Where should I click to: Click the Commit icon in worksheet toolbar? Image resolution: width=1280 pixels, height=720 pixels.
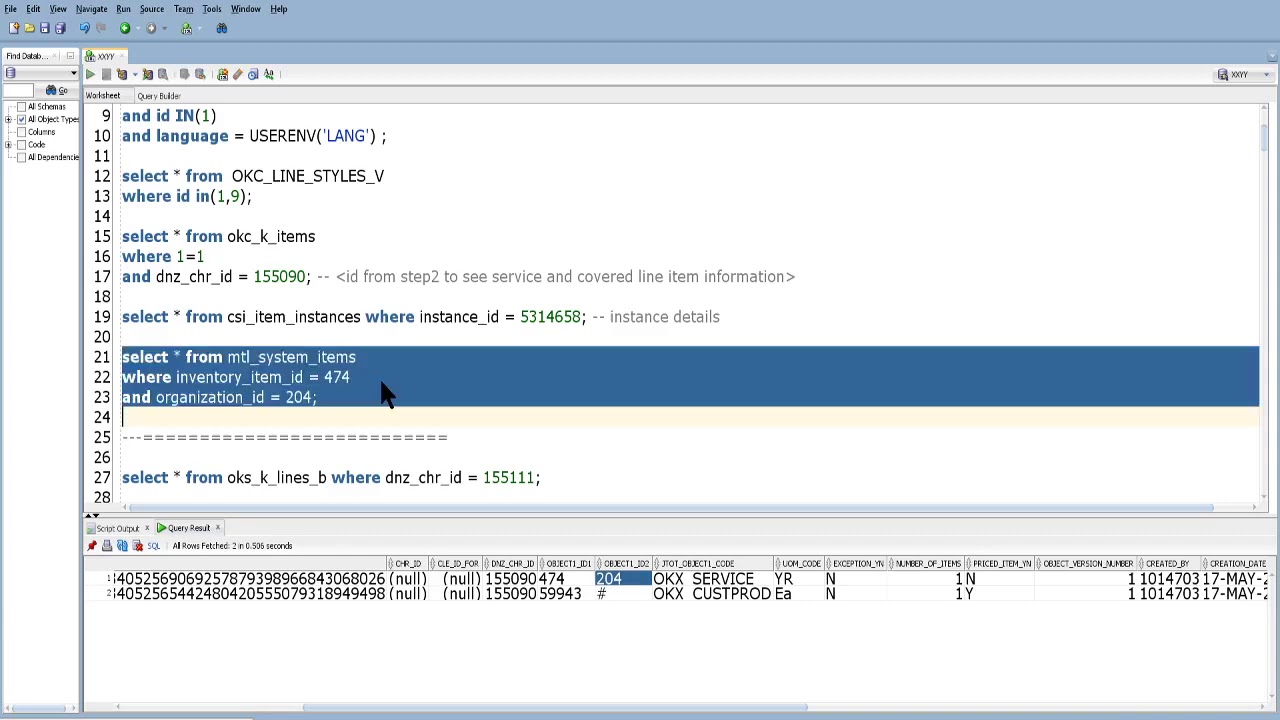(x=184, y=74)
